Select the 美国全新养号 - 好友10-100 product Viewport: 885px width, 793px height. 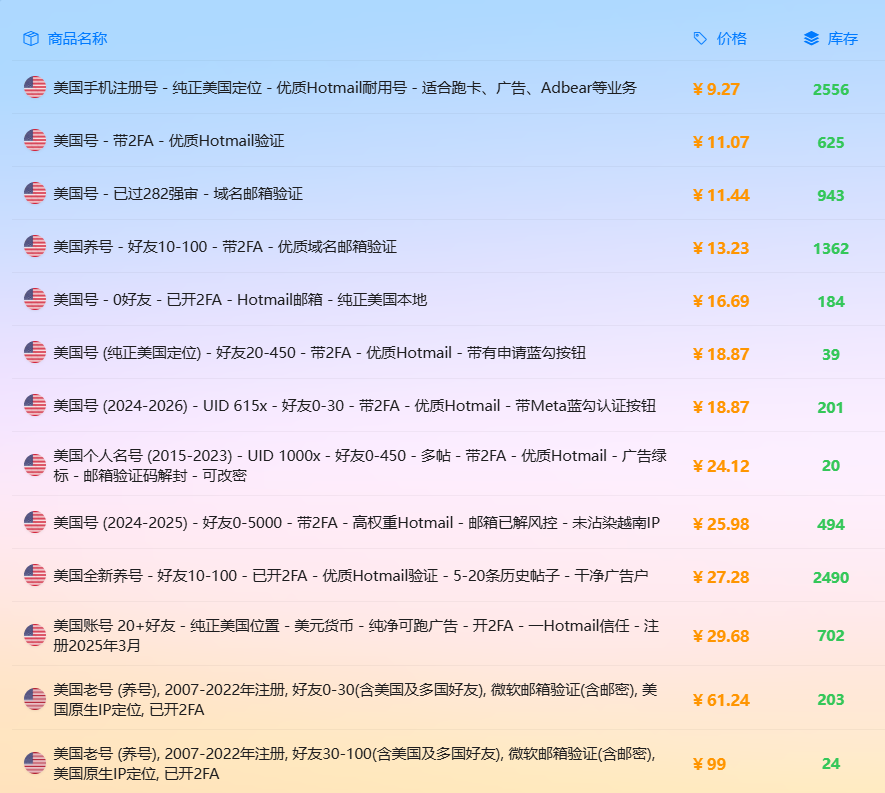(x=351, y=576)
